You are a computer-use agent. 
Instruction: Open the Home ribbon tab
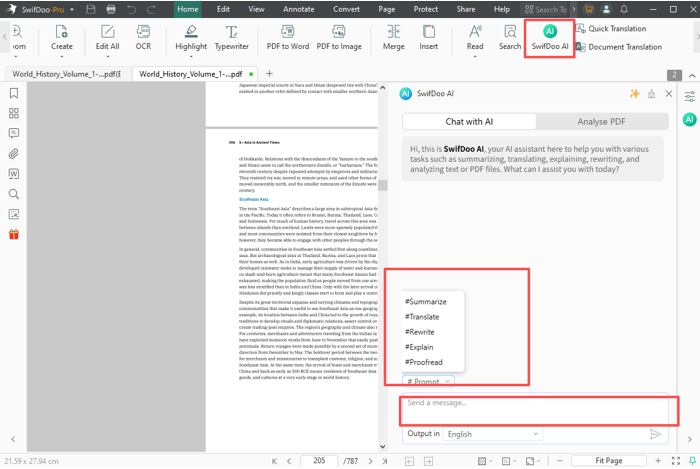188,9
